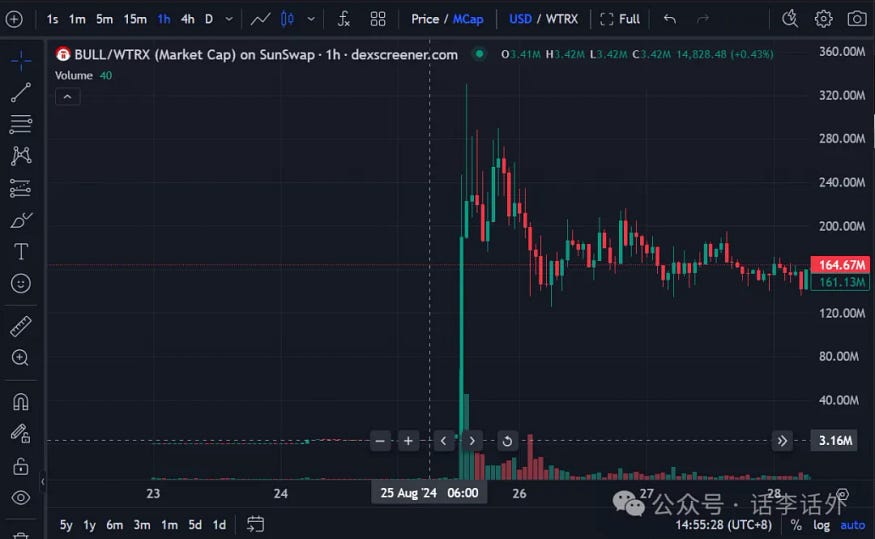Image resolution: width=875 pixels, height=539 pixels.
Task: Expand the chart type dropdown arrow
Action: click(311, 19)
